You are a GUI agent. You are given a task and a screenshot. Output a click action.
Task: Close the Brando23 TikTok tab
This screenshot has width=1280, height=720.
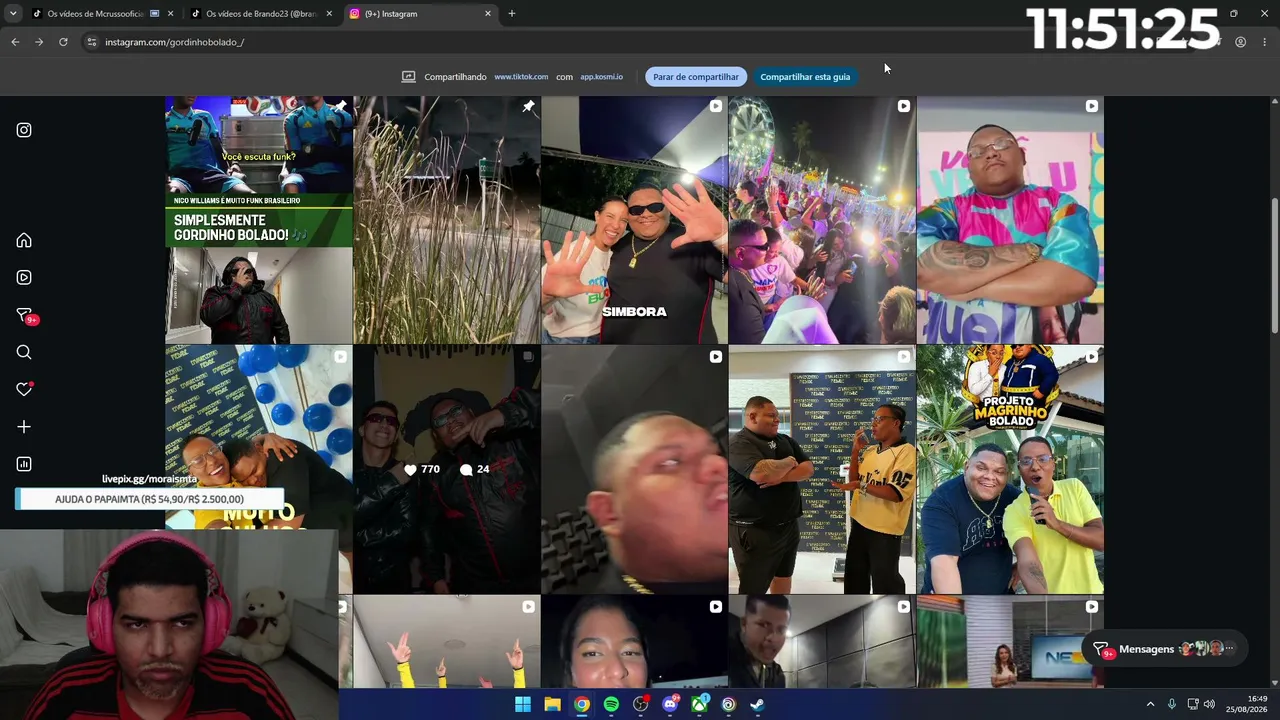pos(329,14)
